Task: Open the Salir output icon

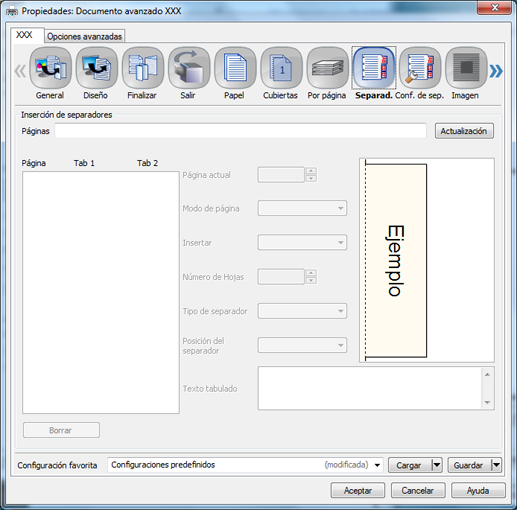Action: click(189, 68)
